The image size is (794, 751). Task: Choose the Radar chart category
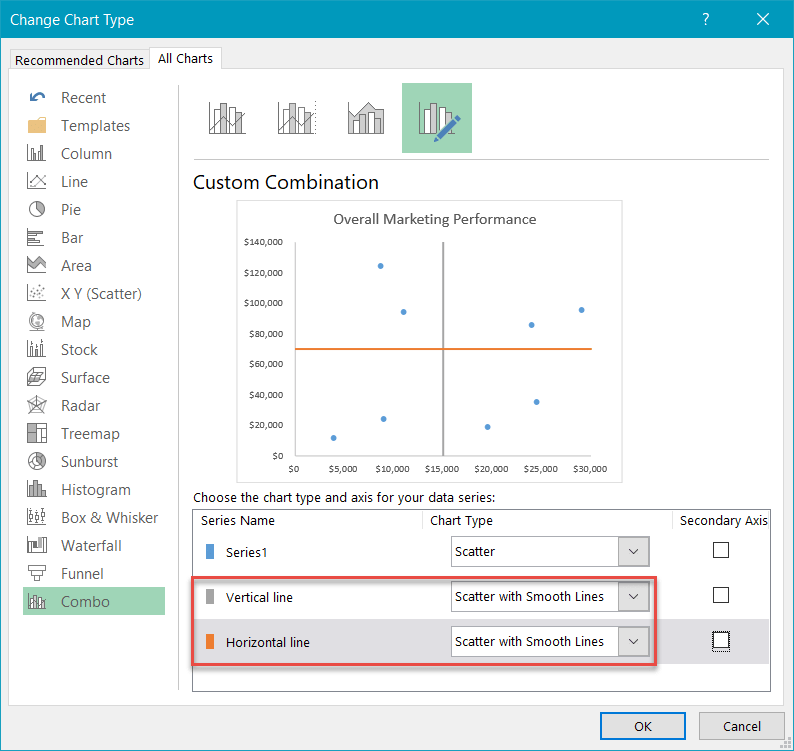coord(82,406)
